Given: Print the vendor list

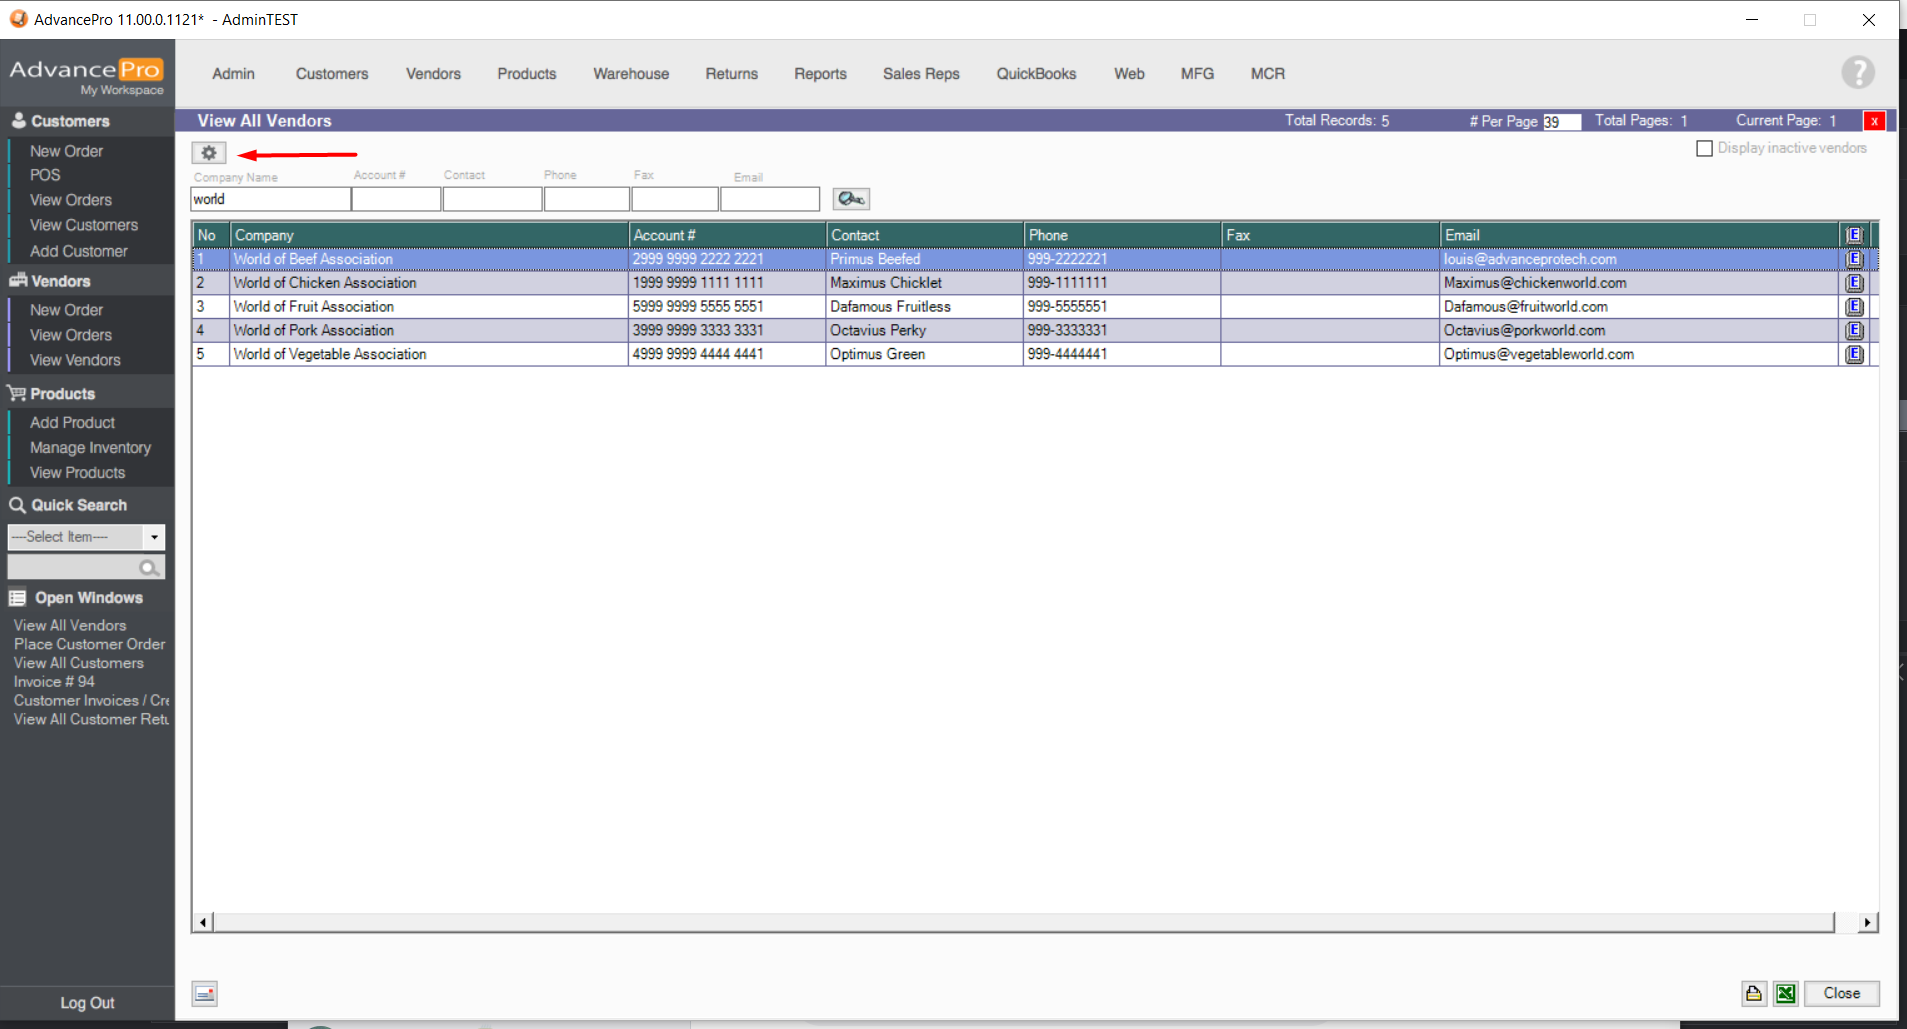Looking at the screenshot, I should tap(1754, 993).
